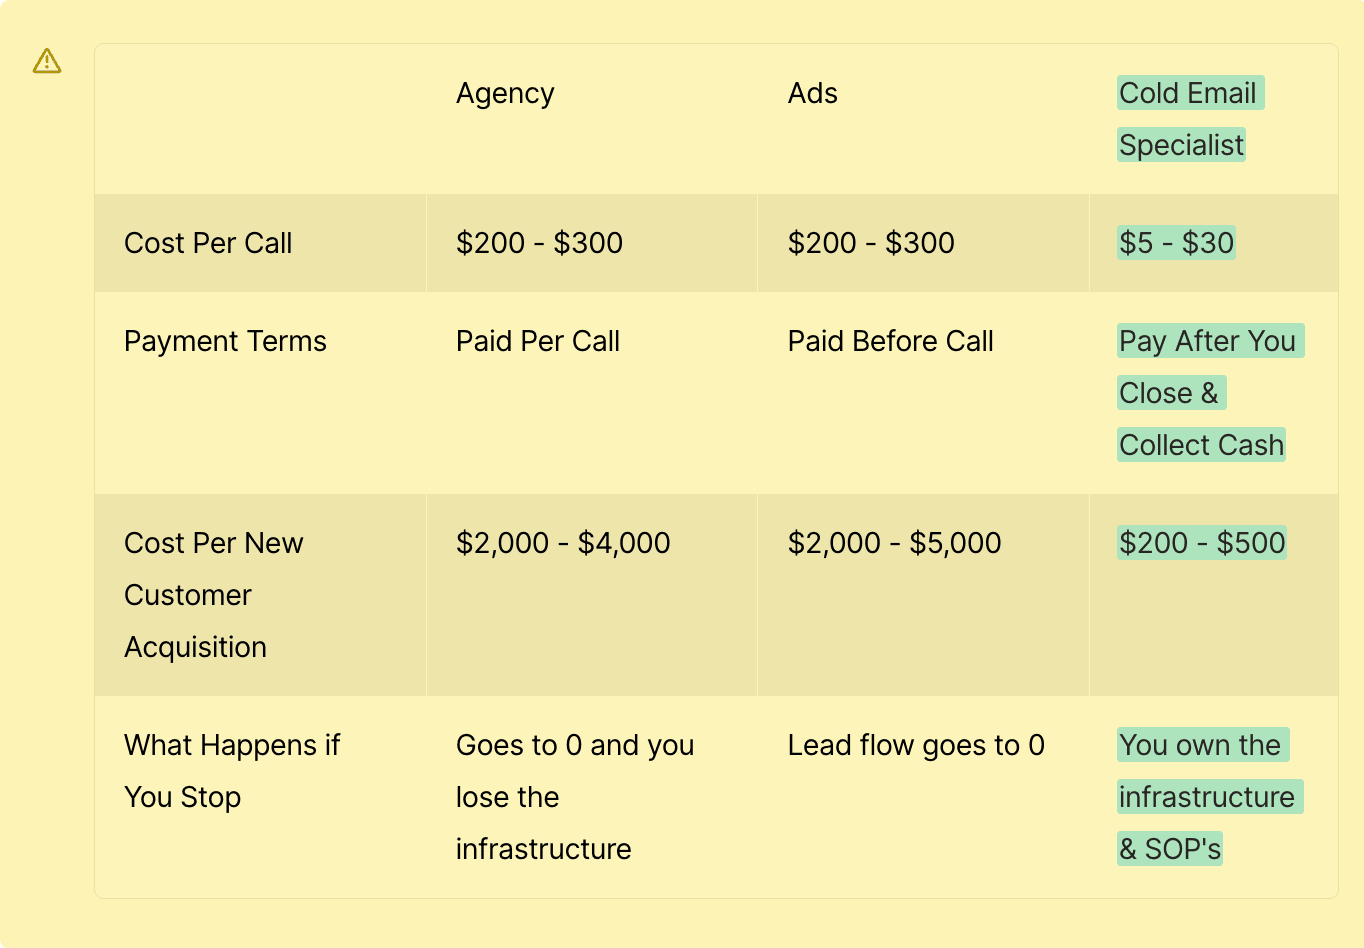Click the Lead flow goes to 0 cell
This screenshot has width=1364, height=948.
coord(916,745)
